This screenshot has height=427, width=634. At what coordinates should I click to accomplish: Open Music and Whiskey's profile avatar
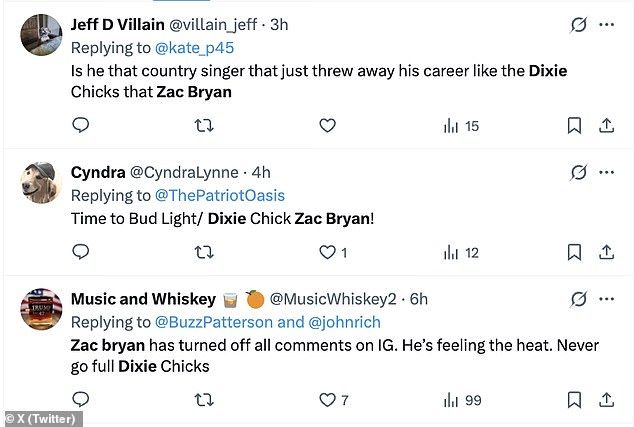click(x=41, y=309)
